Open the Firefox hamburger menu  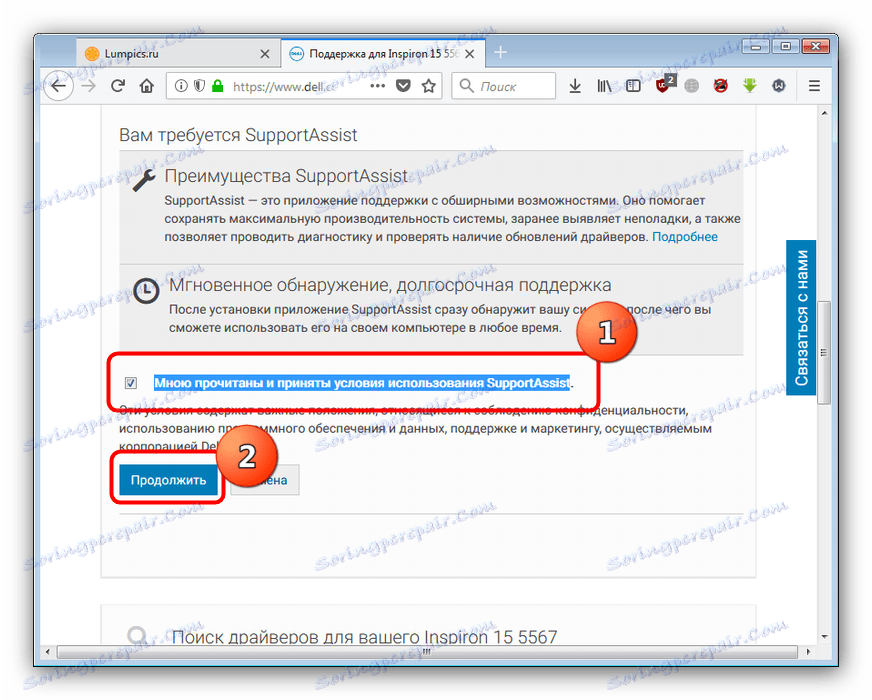(814, 86)
